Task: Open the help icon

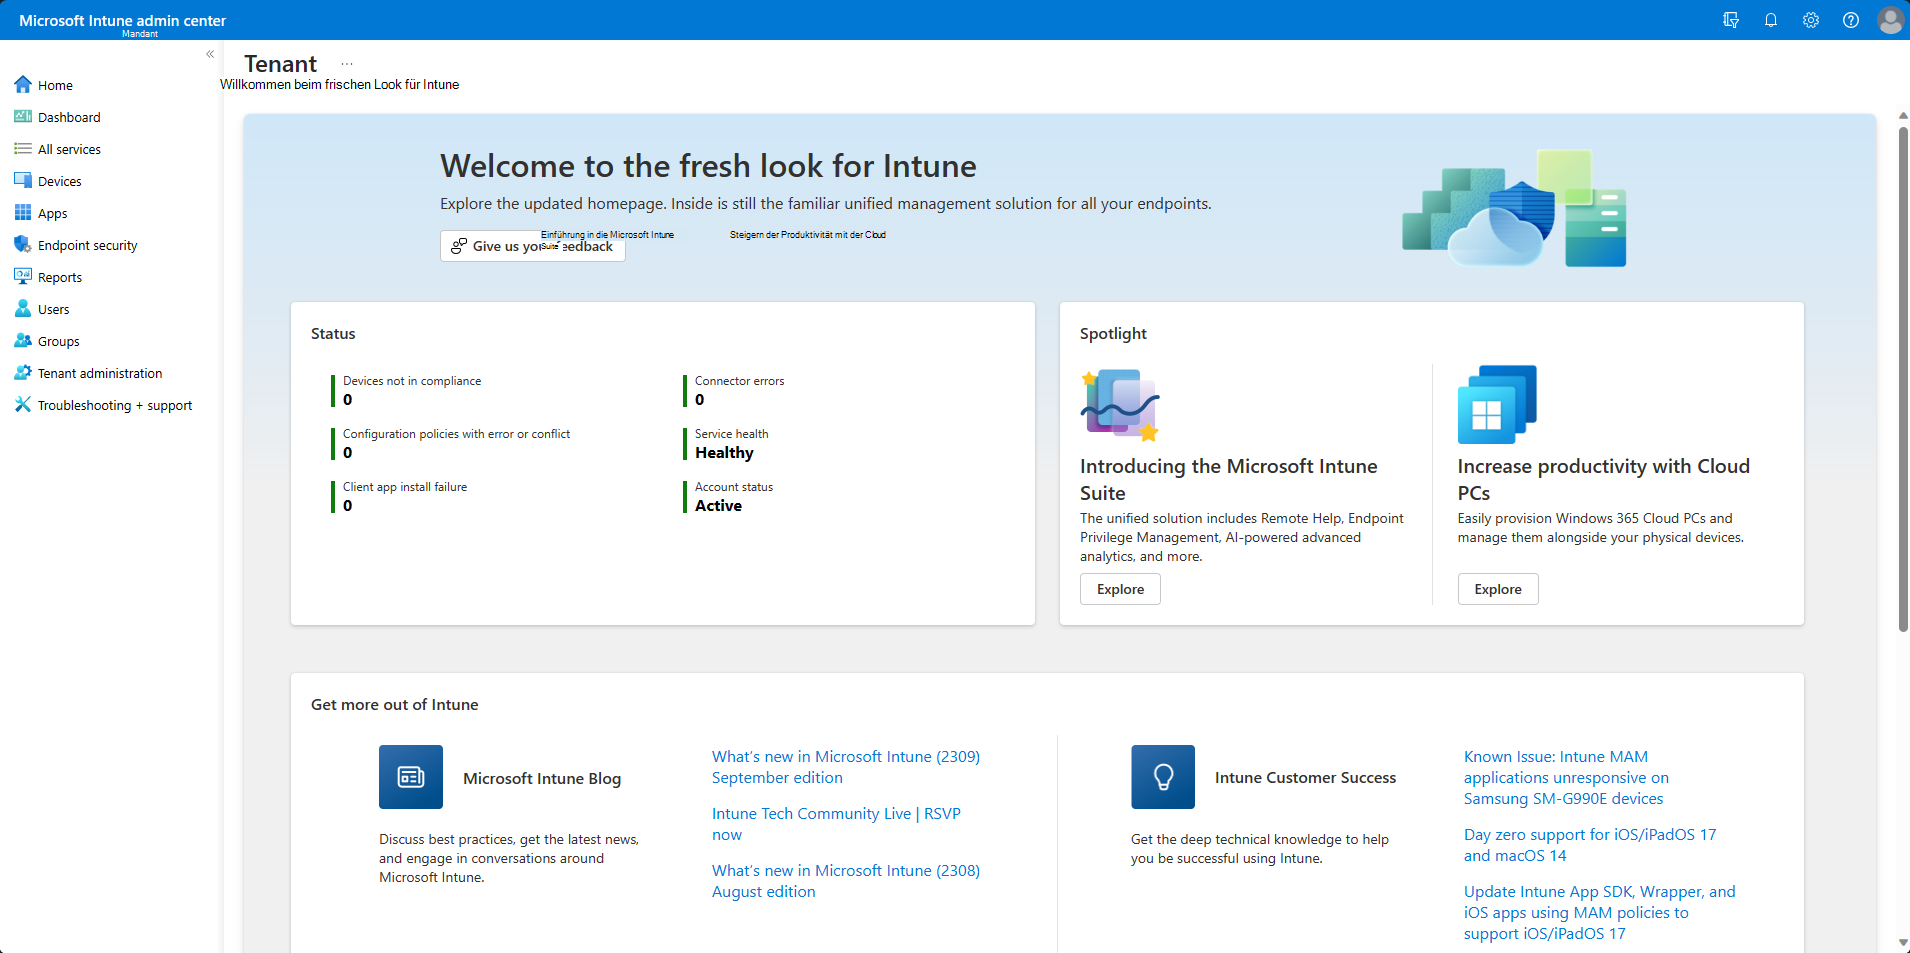Action: pyautogui.click(x=1850, y=20)
